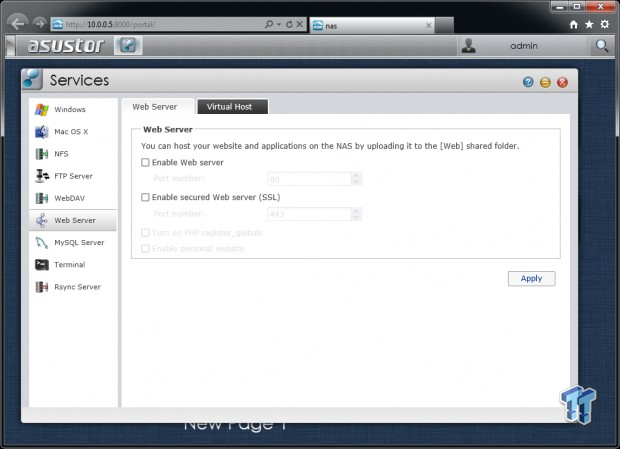Select the WebDAV service
The height and width of the screenshot is (449, 620).
(73, 198)
